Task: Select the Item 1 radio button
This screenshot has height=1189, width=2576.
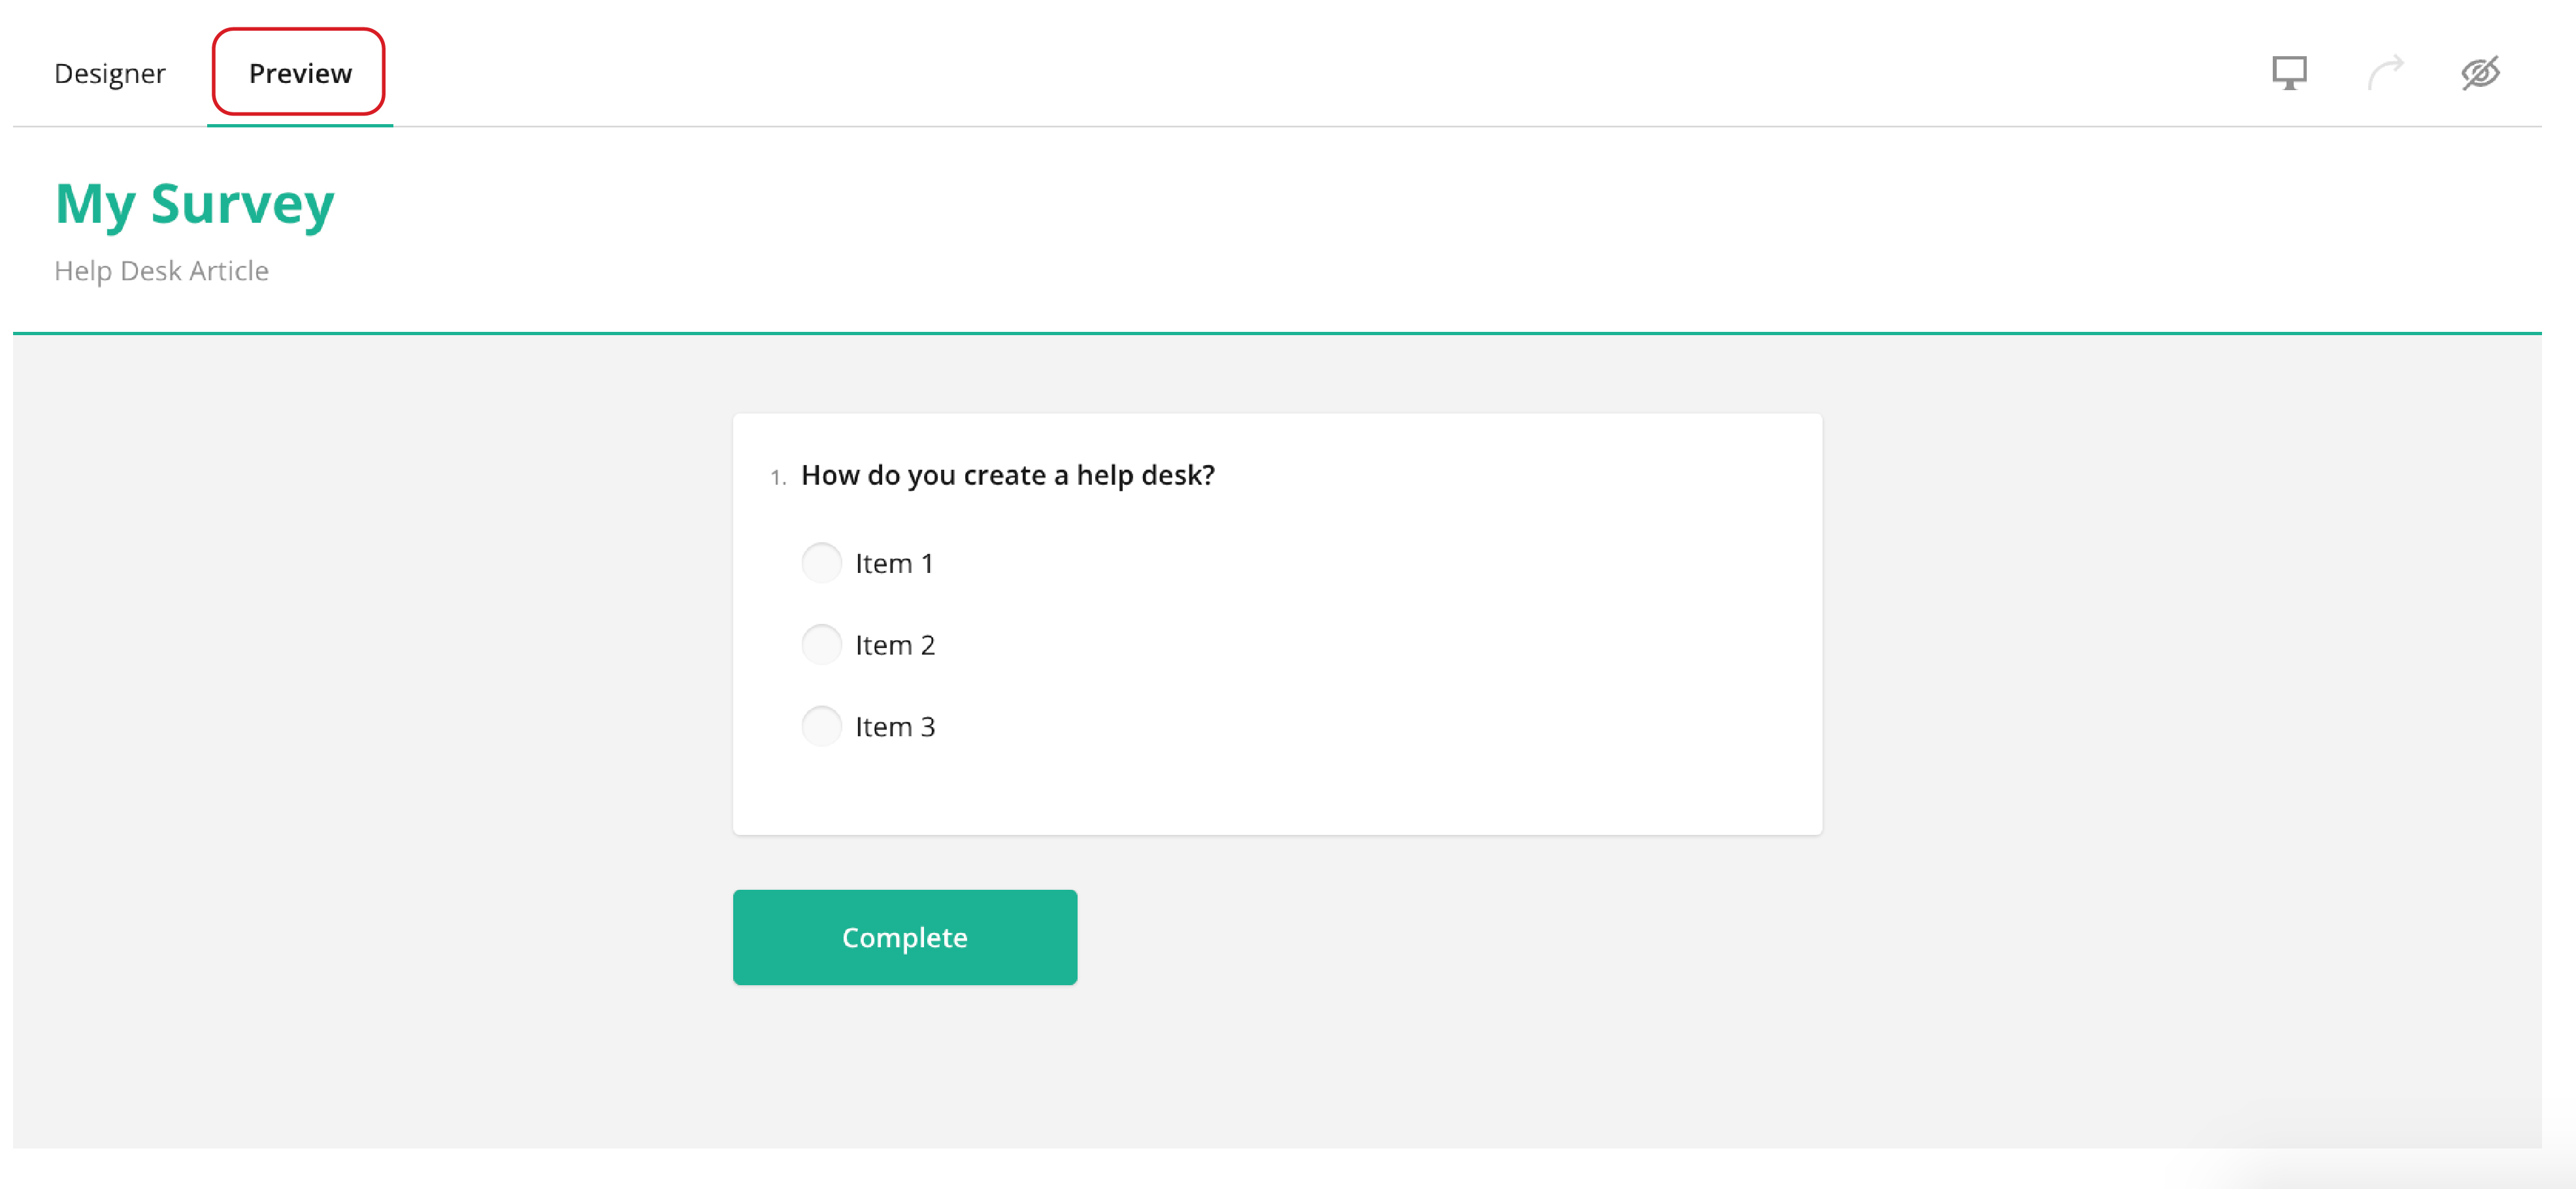Action: point(821,563)
